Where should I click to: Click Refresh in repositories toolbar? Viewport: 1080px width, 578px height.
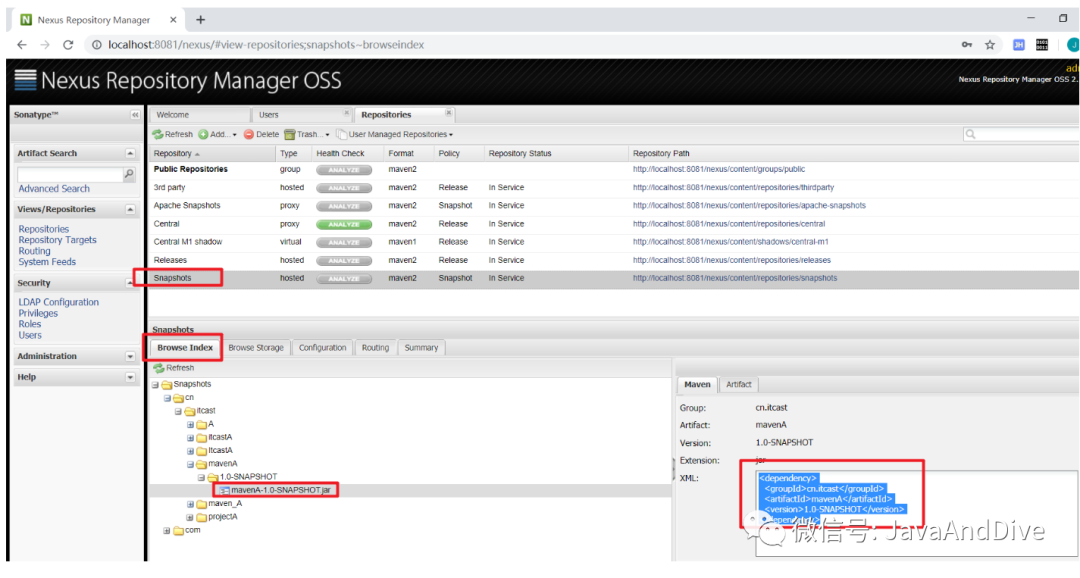173,134
